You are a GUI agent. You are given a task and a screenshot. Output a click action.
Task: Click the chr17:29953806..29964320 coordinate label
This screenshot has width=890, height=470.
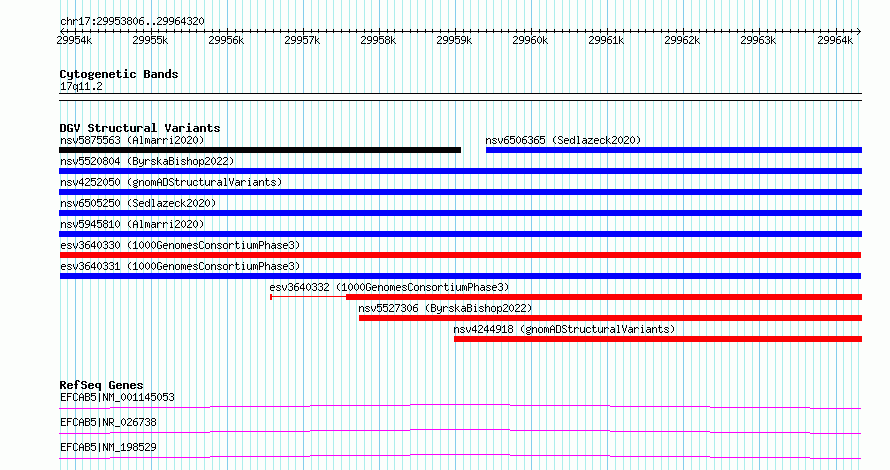(132, 22)
